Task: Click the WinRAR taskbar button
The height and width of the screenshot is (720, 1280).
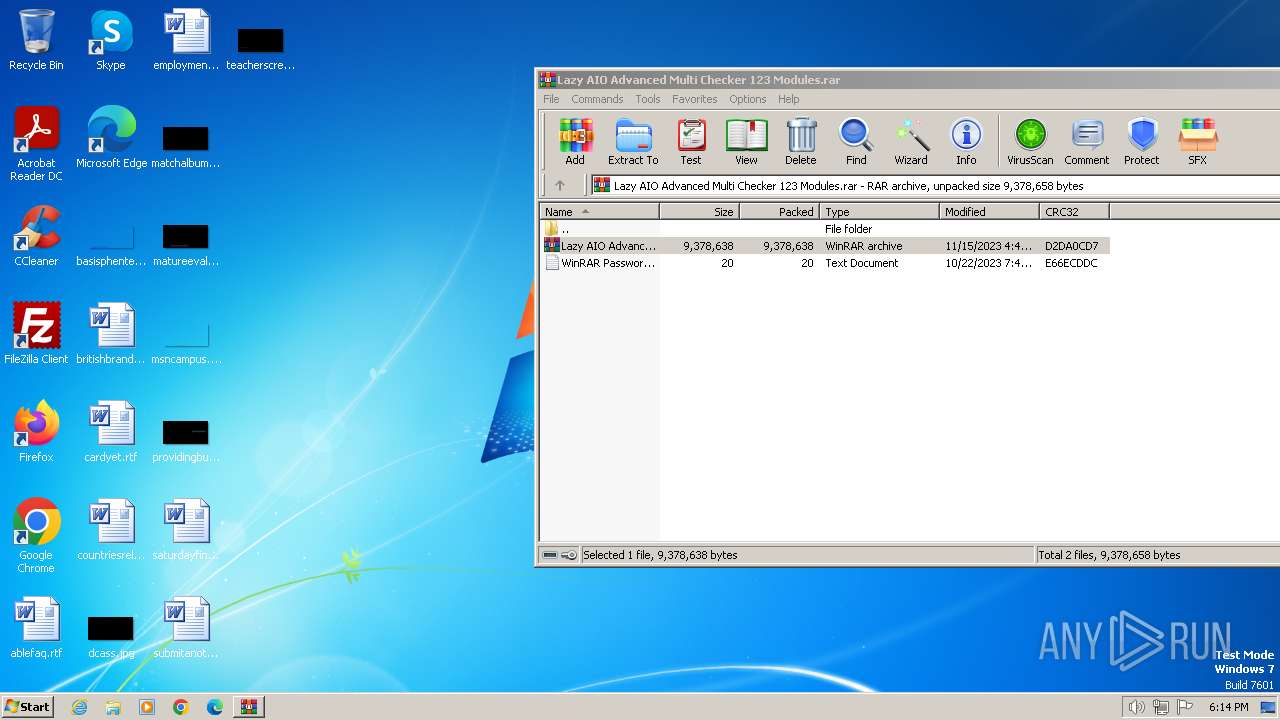Action: click(x=248, y=707)
